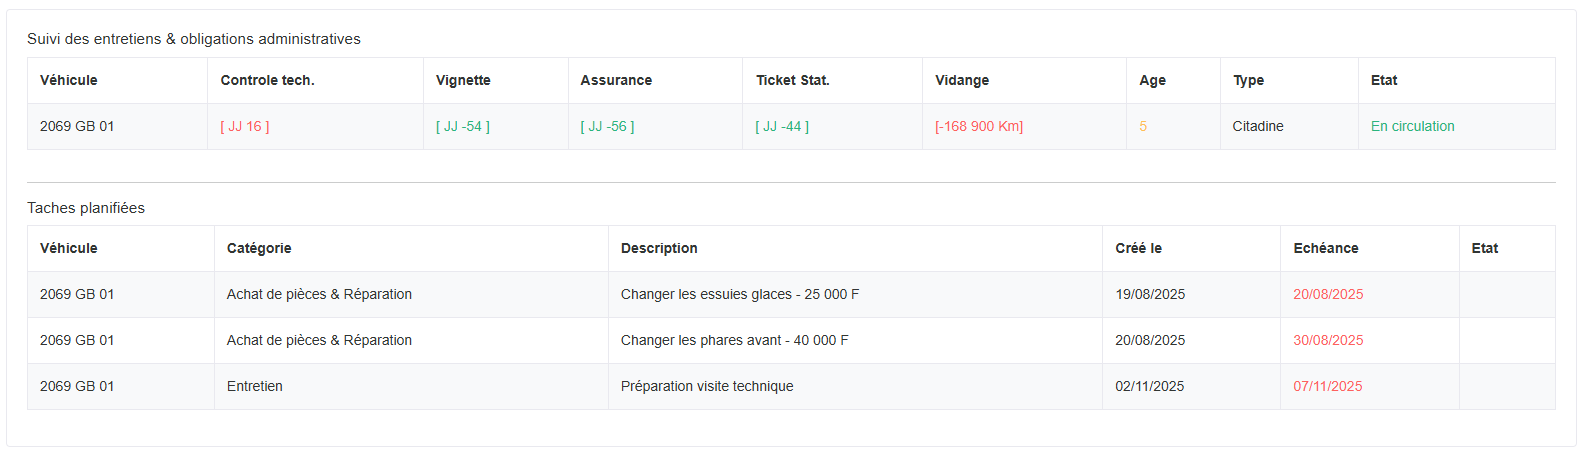Click the En circulation status text

(1412, 127)
